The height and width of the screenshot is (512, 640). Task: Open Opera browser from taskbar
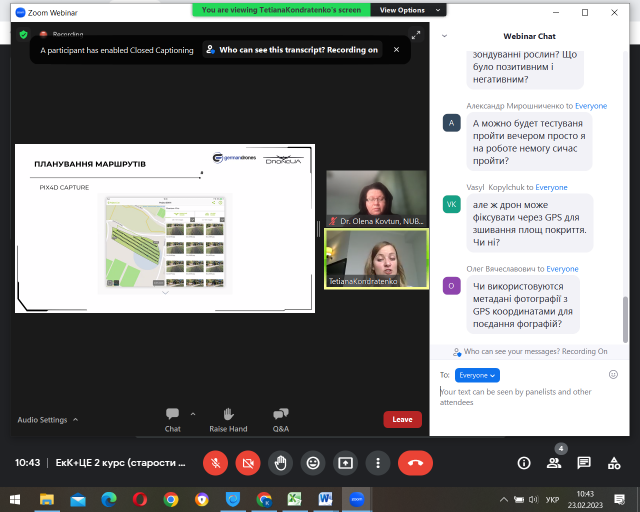[140, 499]
